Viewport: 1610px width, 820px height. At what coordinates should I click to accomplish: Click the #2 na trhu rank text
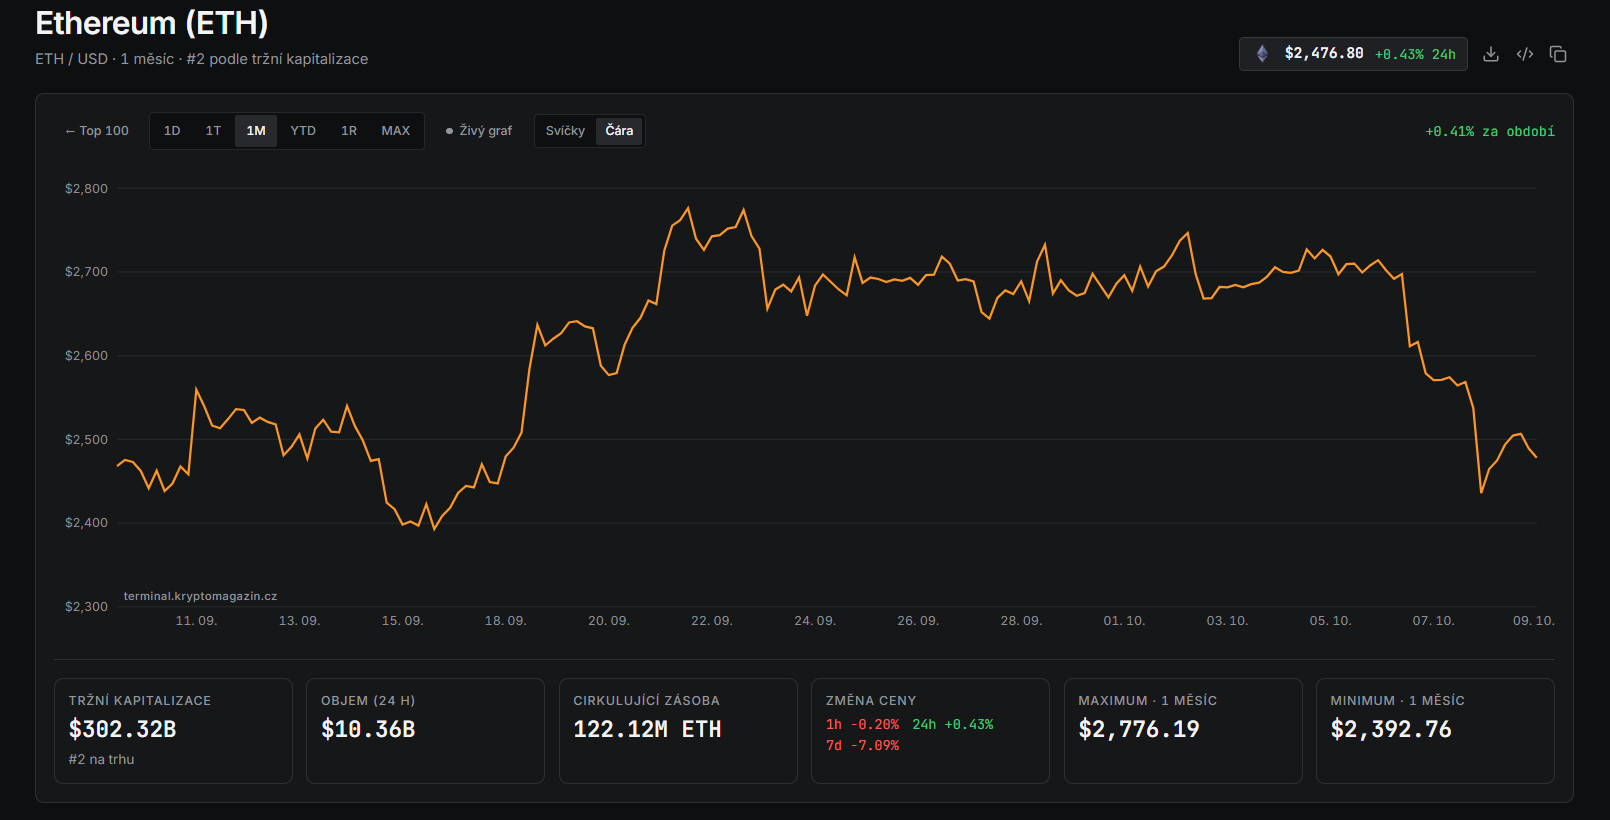point(101,760)
